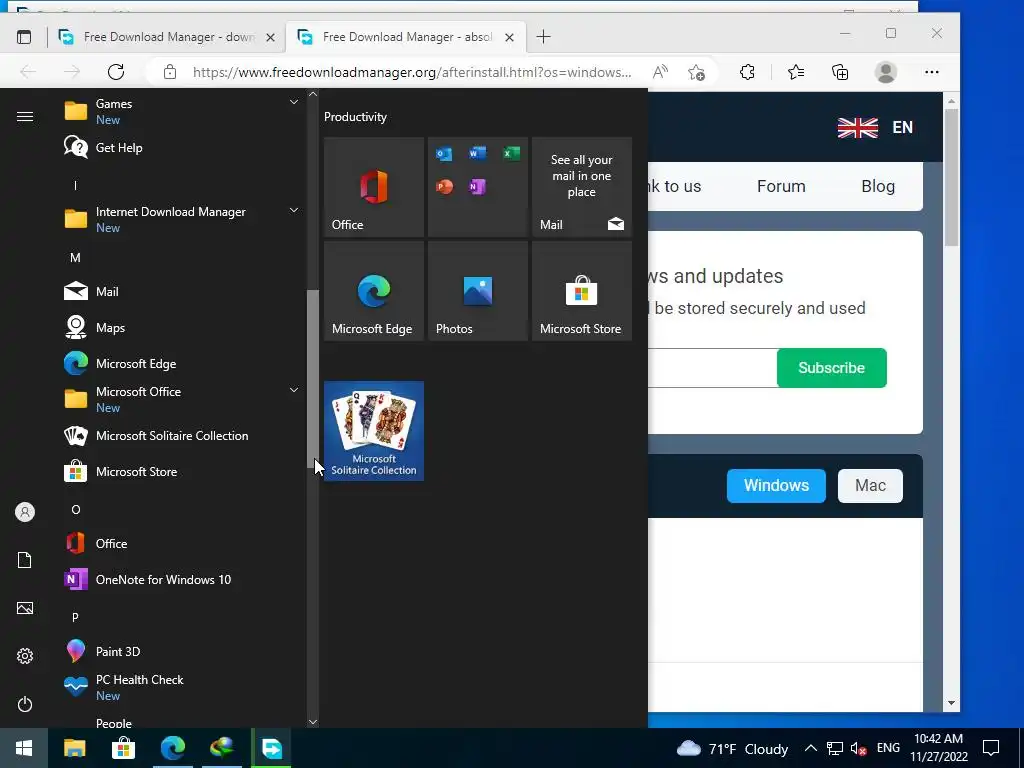Open Free Download Manager taskbar icon
The image size is (1024, 768).
click(x=271, y=748)
